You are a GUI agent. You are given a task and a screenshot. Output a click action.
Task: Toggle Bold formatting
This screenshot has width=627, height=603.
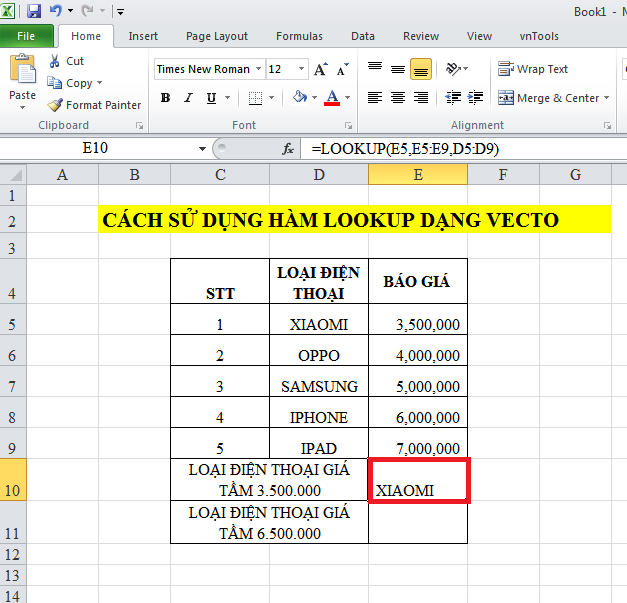[x=165, y=98]
